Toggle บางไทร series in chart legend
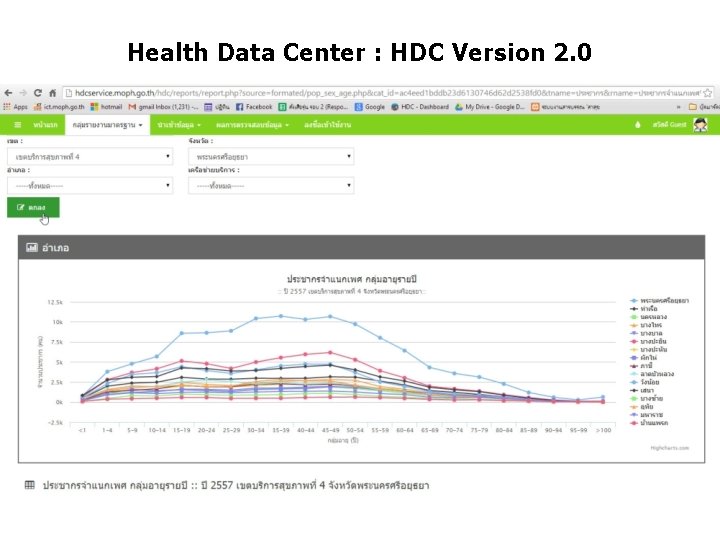Image resolution: width=720 pixels, height=540 pixels. (646, 325)
